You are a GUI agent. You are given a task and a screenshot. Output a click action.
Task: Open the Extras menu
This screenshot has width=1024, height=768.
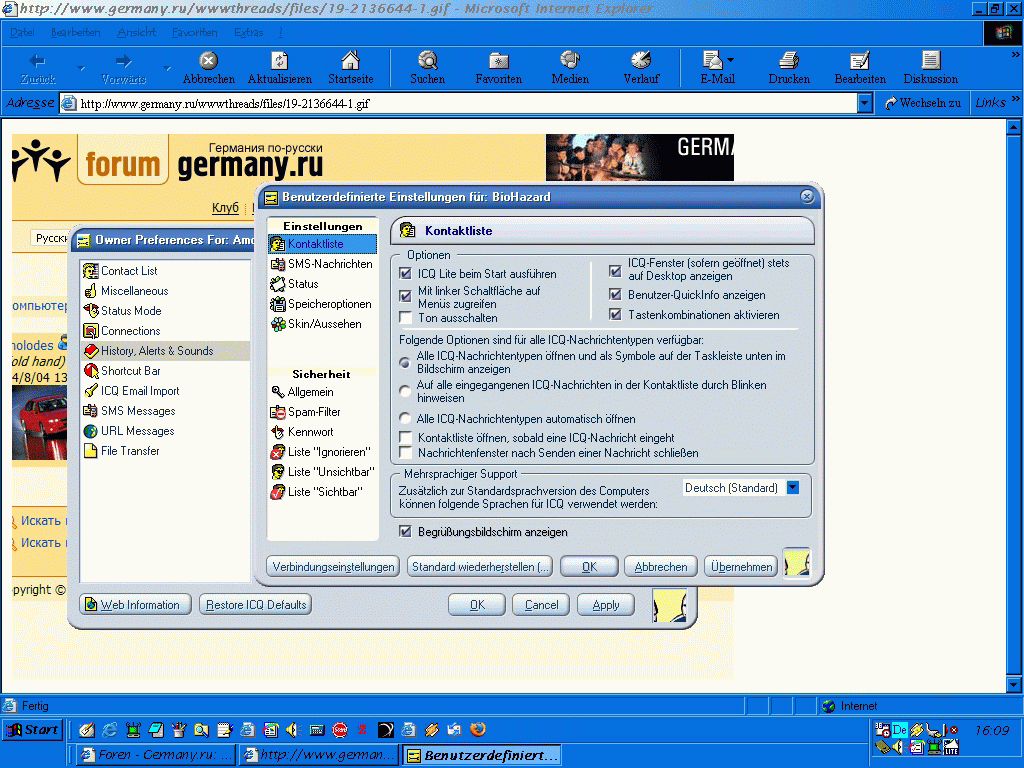click(249, 32)
